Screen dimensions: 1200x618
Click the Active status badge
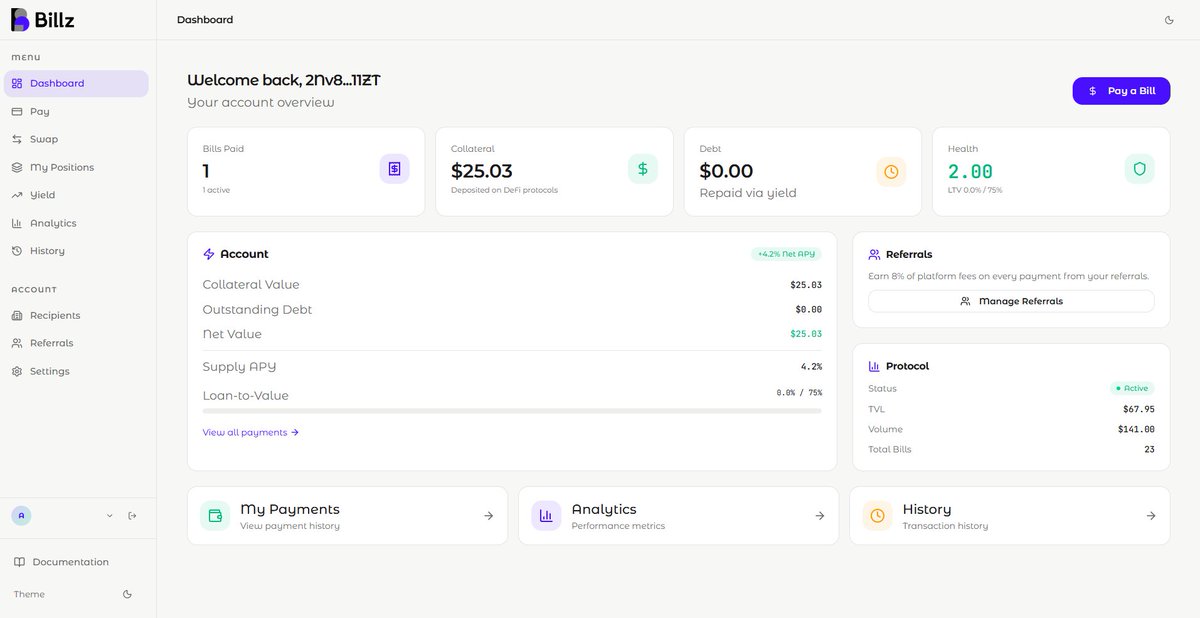[x=1132, y=388]
